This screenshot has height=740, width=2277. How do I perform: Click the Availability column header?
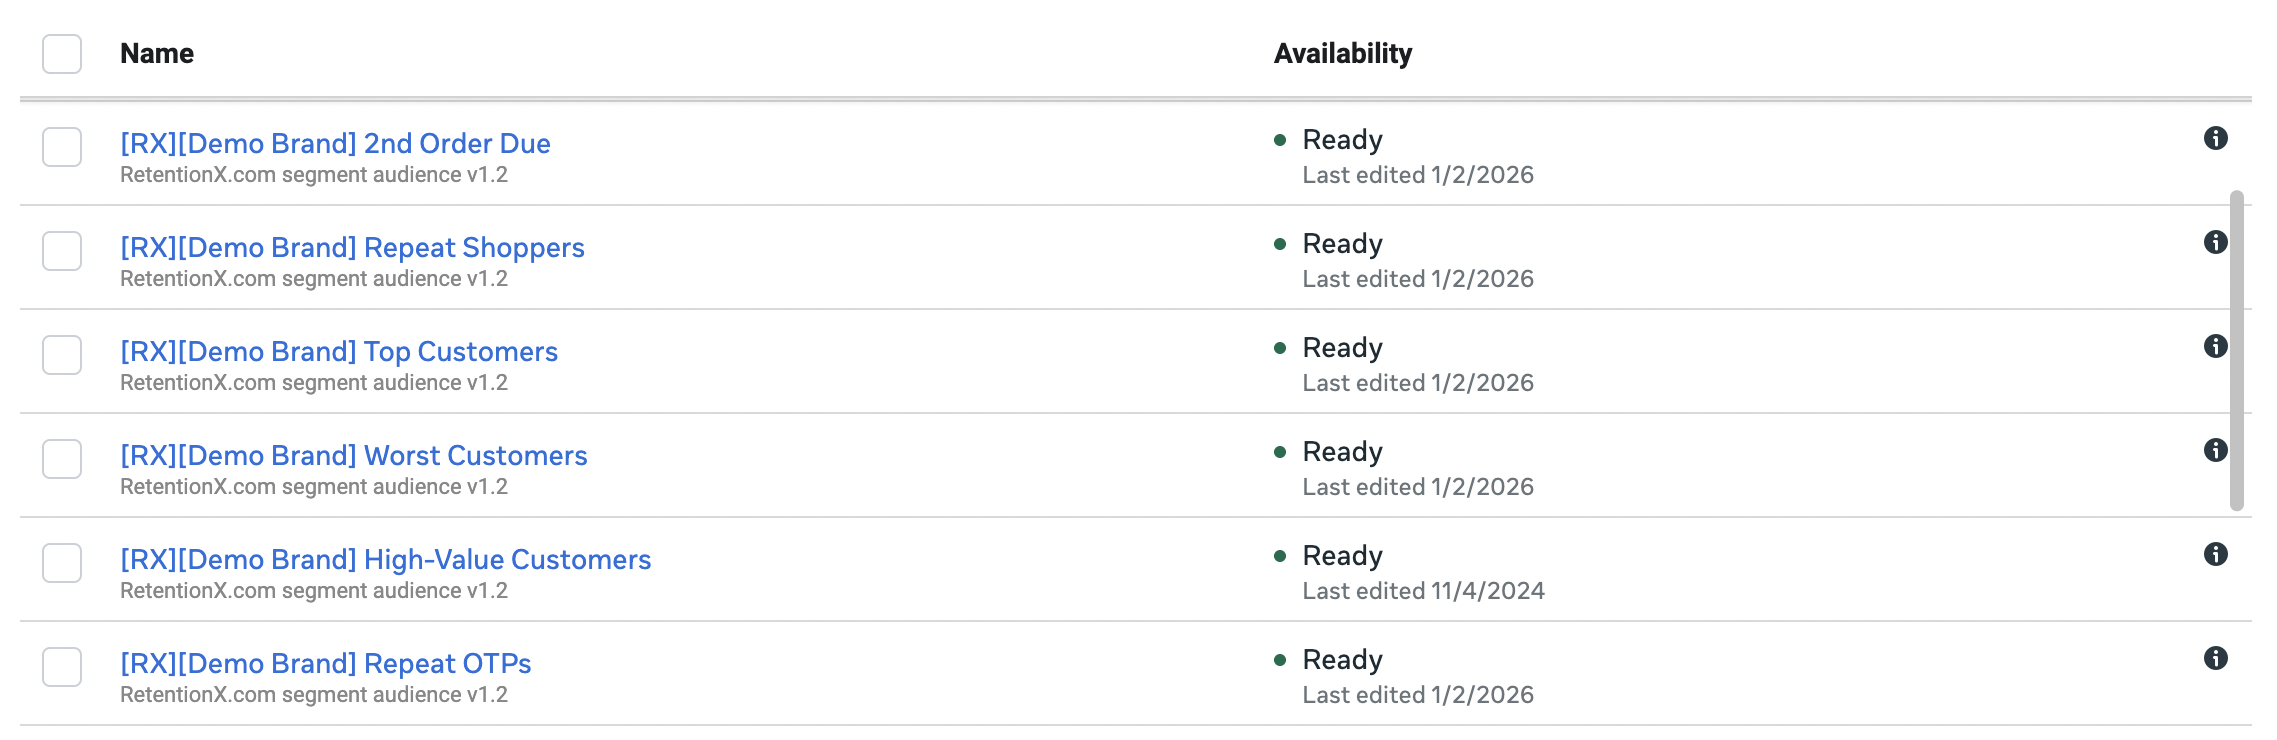[1342, 54]
